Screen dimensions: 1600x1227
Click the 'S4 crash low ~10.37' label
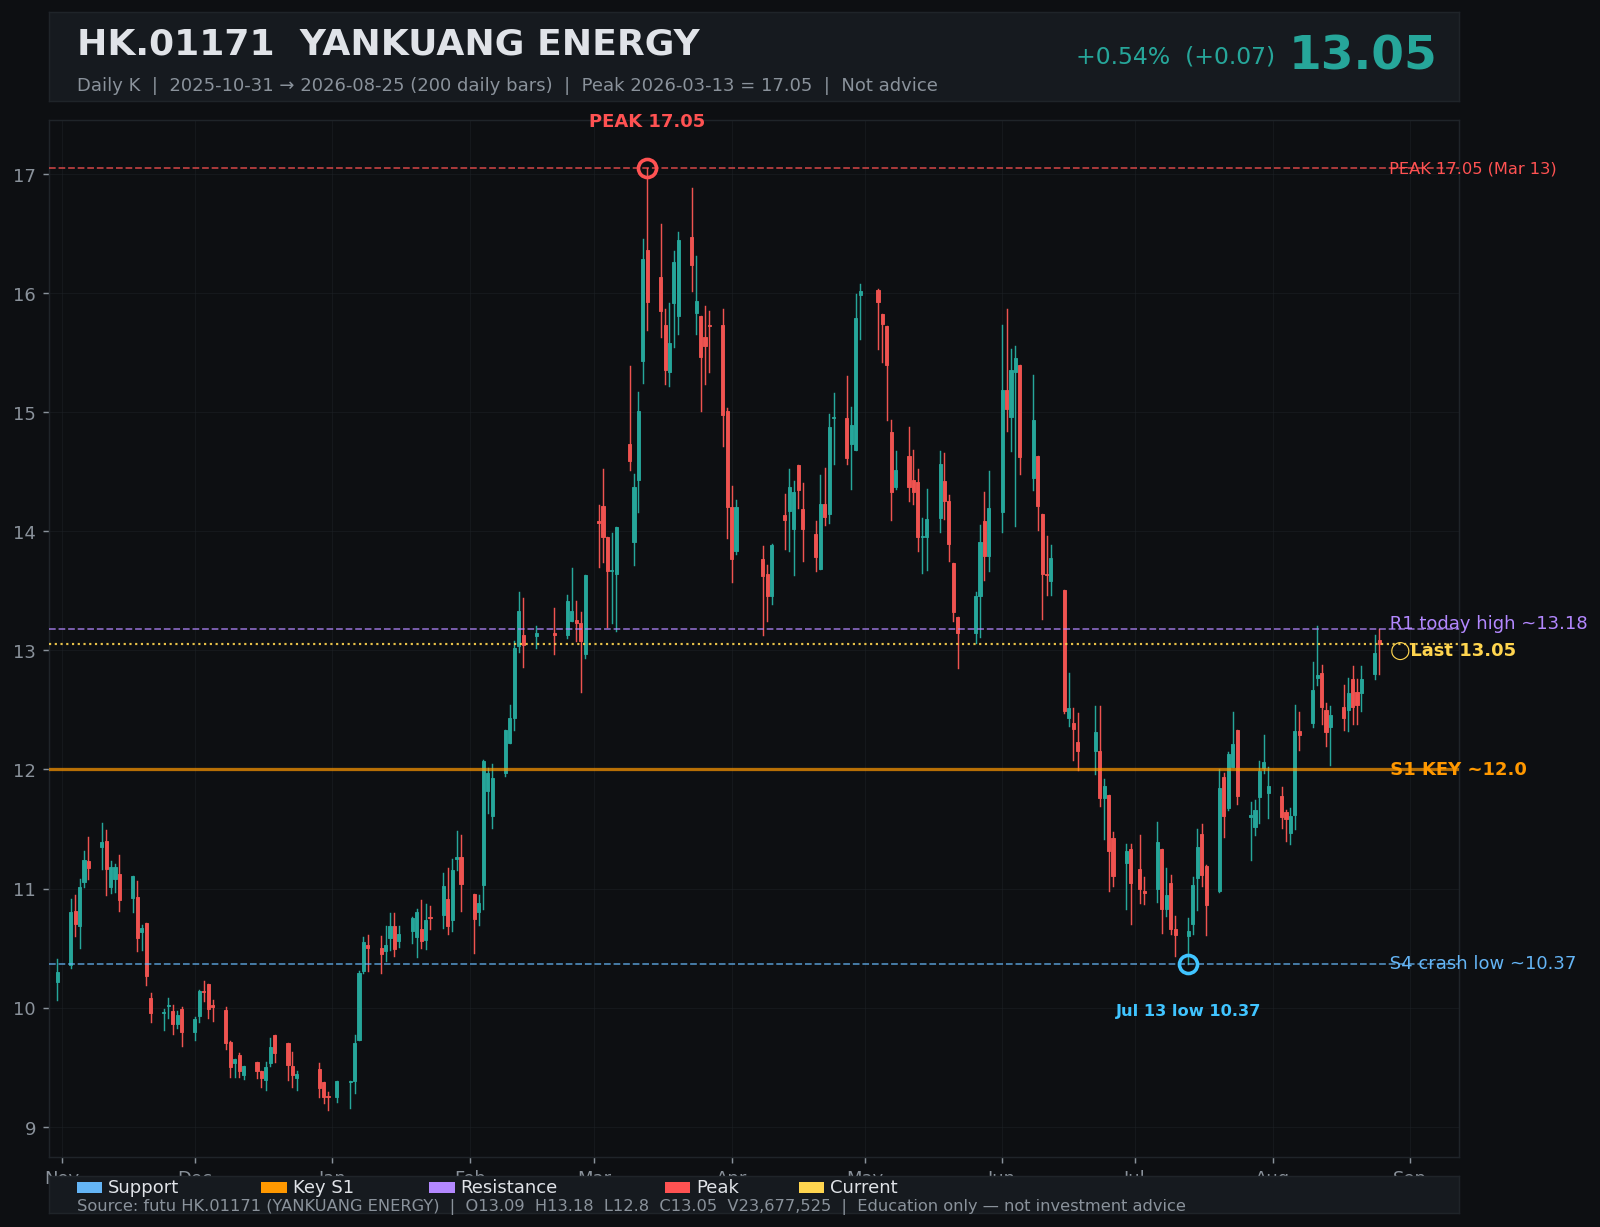point(1483,963)
